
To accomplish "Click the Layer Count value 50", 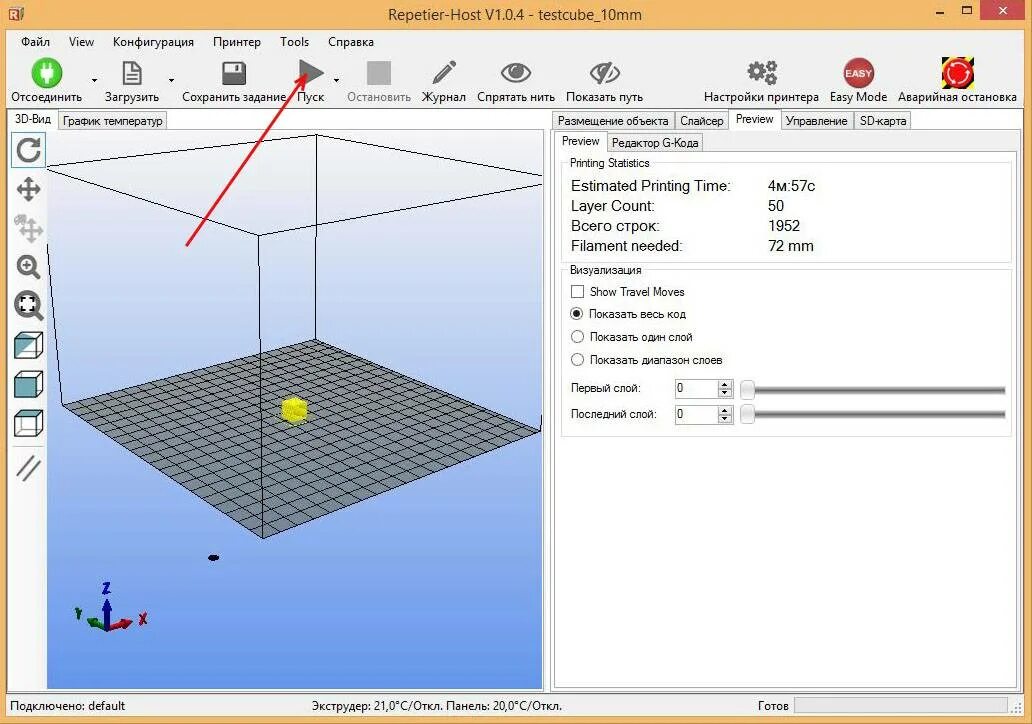I will coord(775,206).
